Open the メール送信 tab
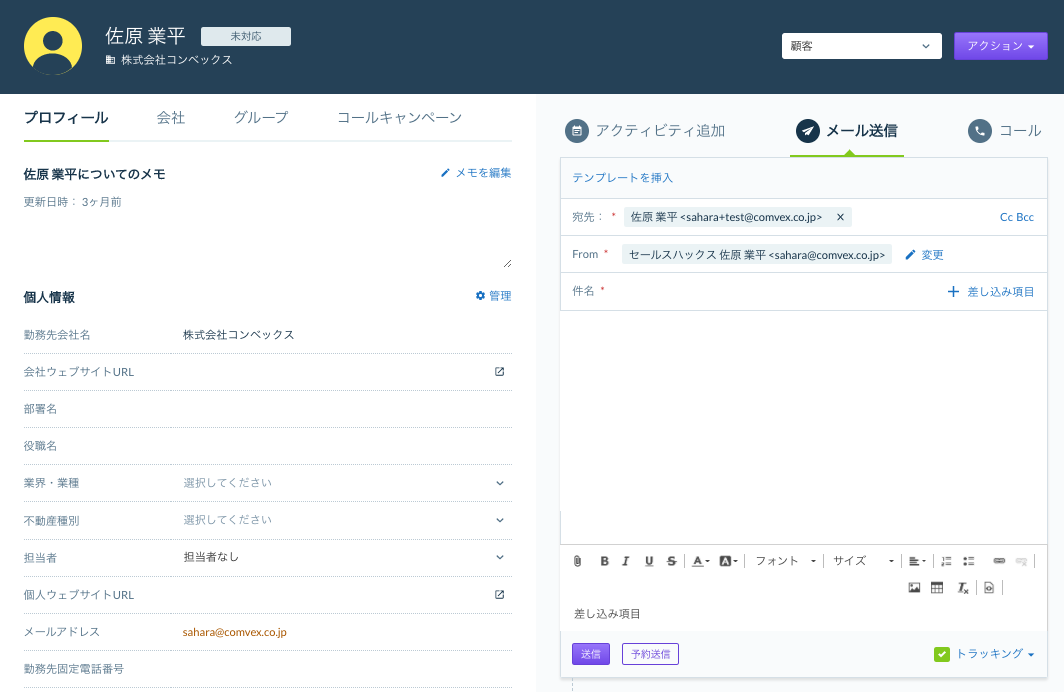This screenshot has height=692, width=1064. pyautogui.click(x=847, y=131)
